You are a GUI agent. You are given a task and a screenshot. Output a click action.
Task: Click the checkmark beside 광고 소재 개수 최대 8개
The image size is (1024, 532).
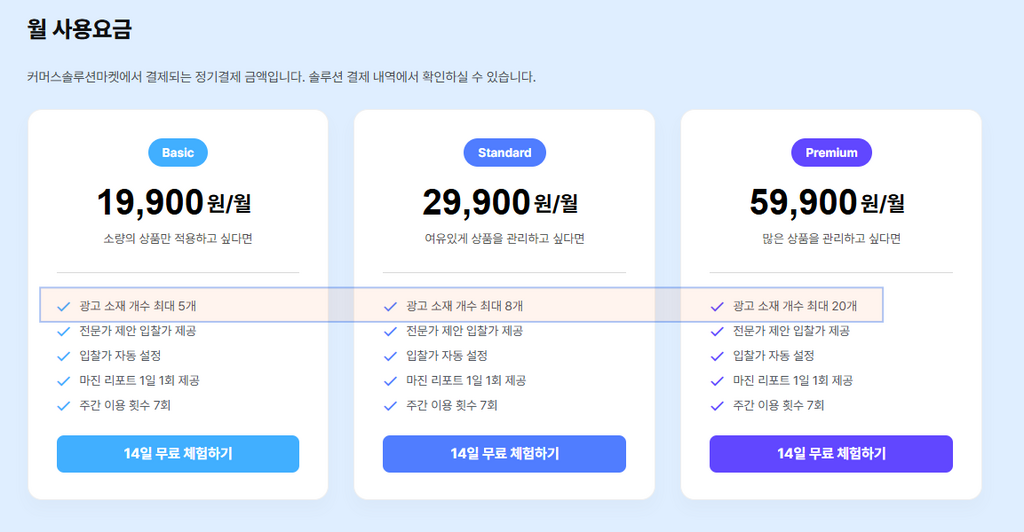(x=390, y=307)
